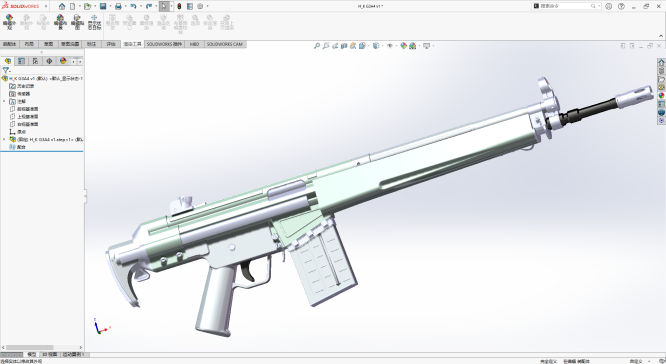
Task: Click the Home icon in quick access toolbar
Action: [x=62, y=6]
